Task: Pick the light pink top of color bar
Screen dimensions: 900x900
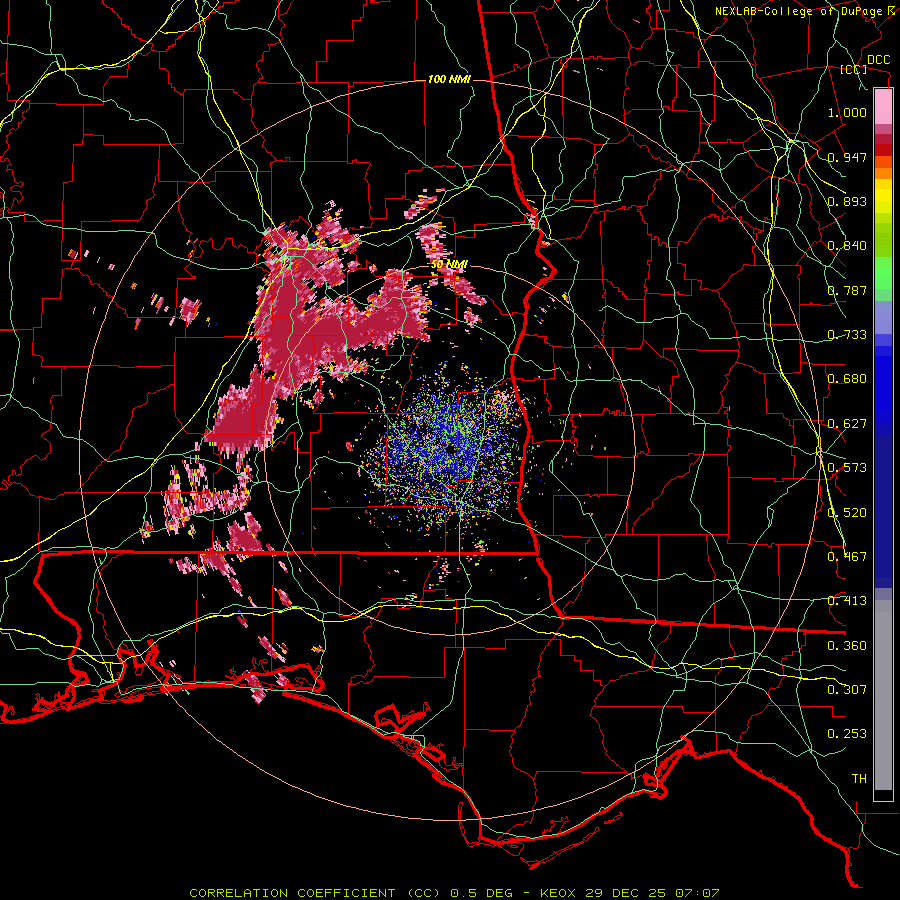Action: tap(883, 107)
